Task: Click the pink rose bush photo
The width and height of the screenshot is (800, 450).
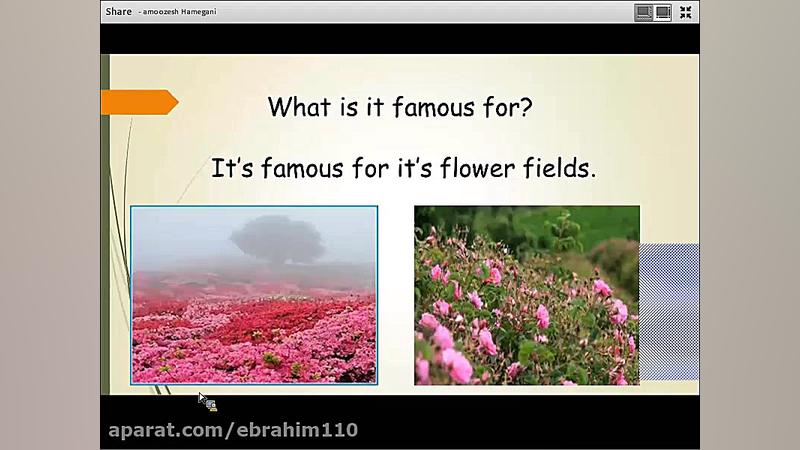Action: click(x=527, y=295)
